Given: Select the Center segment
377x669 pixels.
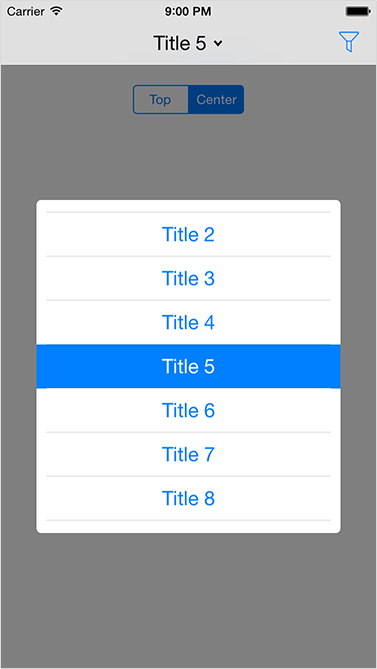Looking at the screenshot, I should [x=216, y=99].
